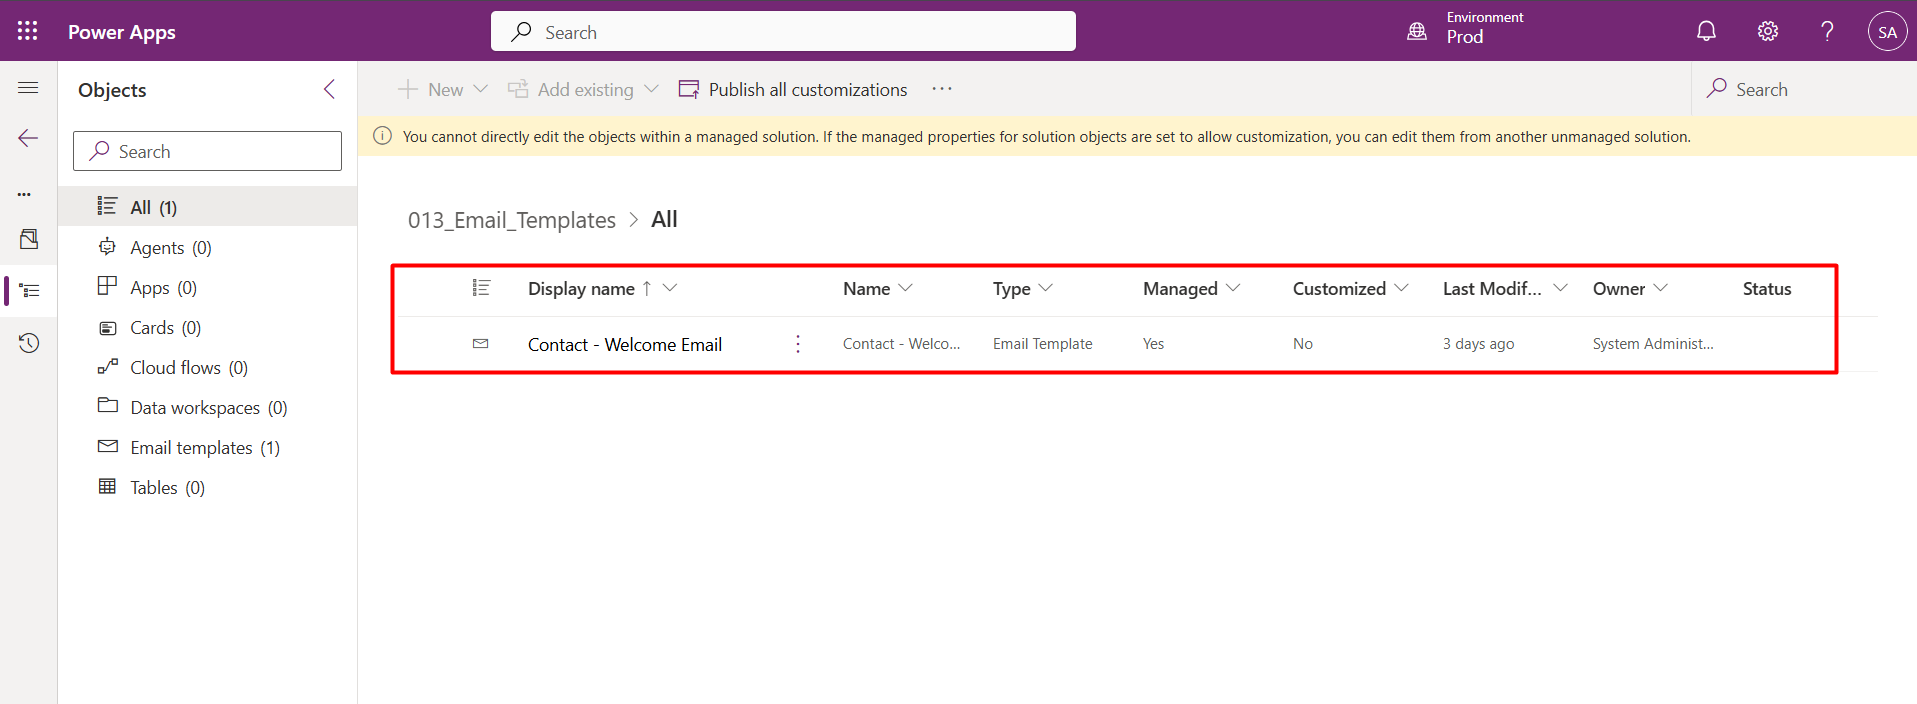Open the left rail ellipsis icon

click(x=25, y=194)
